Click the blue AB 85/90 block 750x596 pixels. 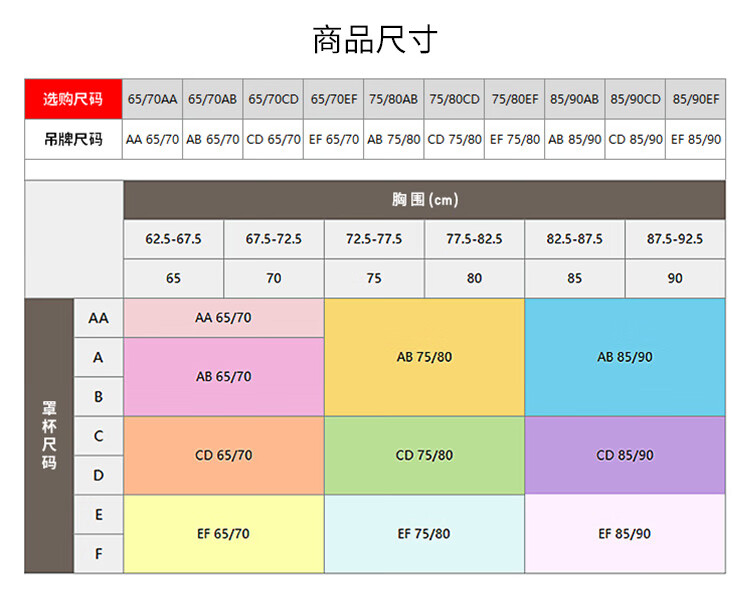(625, 357)
